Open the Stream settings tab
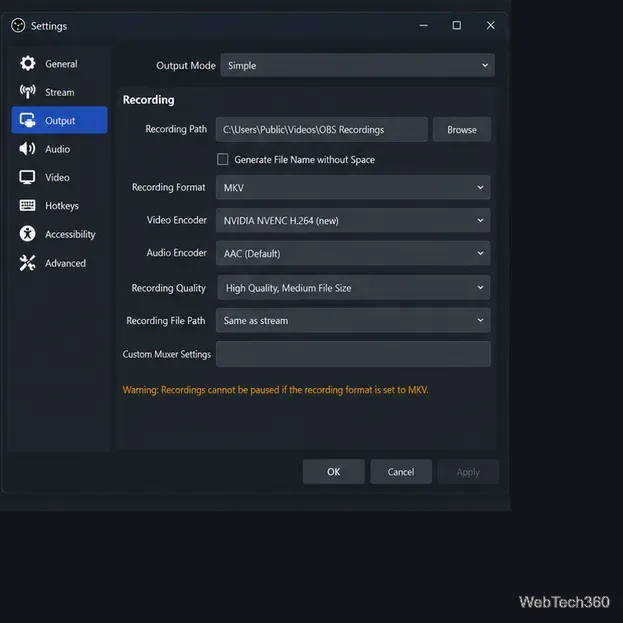Screen dimensions: 623x623 tap(59, 92)
